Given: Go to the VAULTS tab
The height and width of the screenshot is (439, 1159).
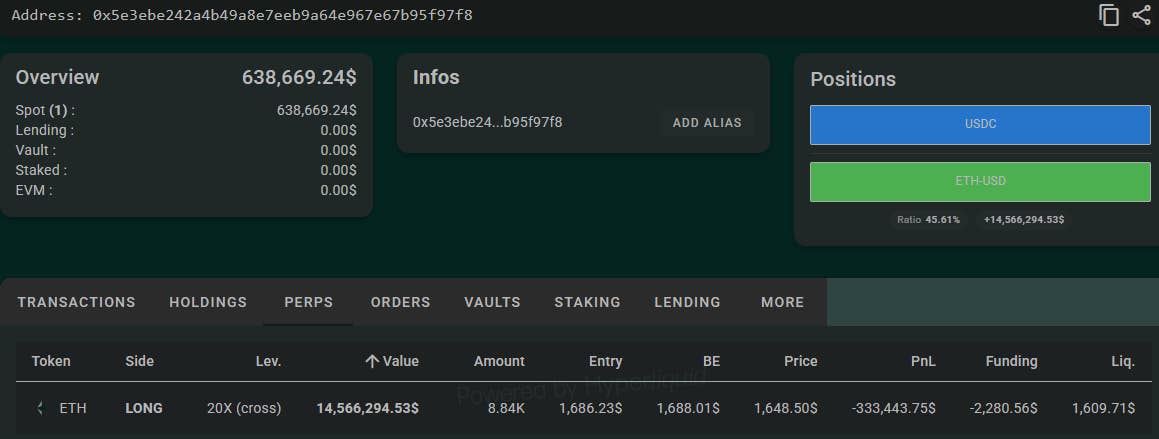Looking at the screenshot, I should click(x=492, y=302).
